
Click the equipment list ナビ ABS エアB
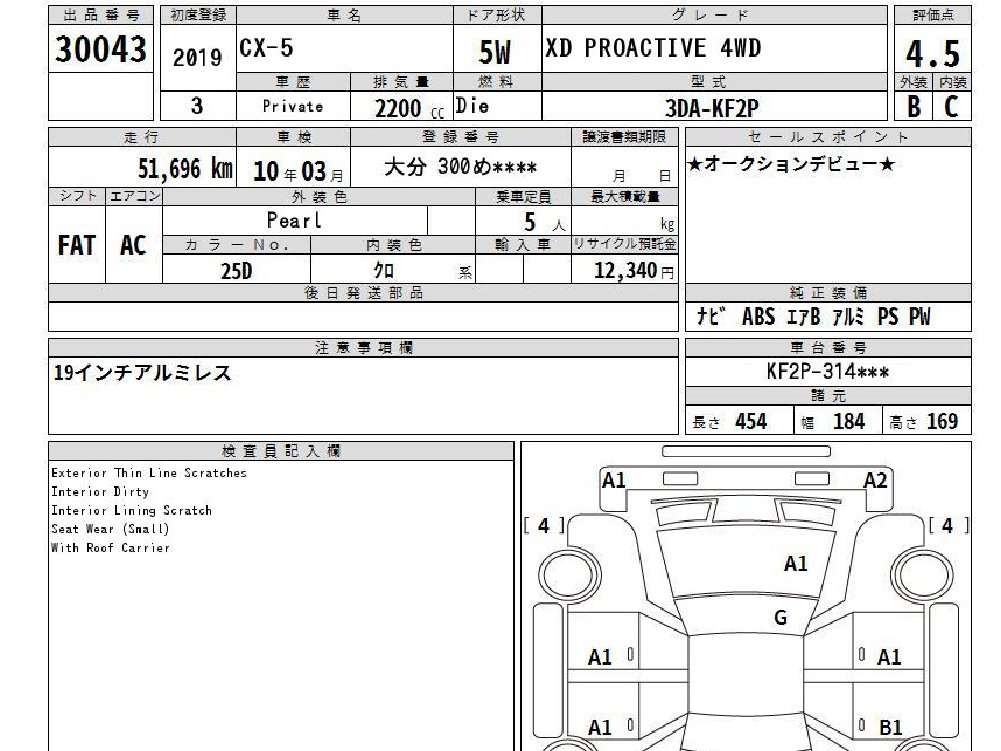813,316
